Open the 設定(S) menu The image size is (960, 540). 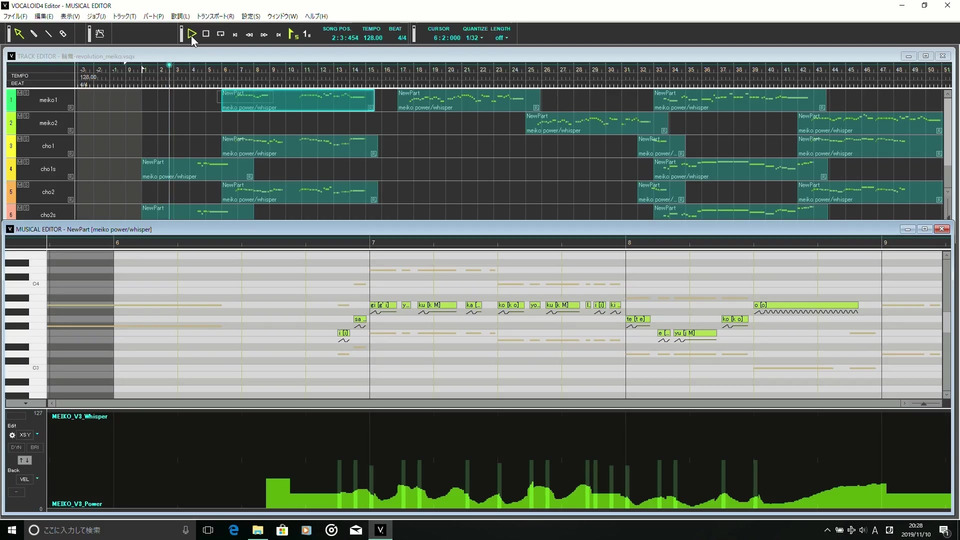250,17
